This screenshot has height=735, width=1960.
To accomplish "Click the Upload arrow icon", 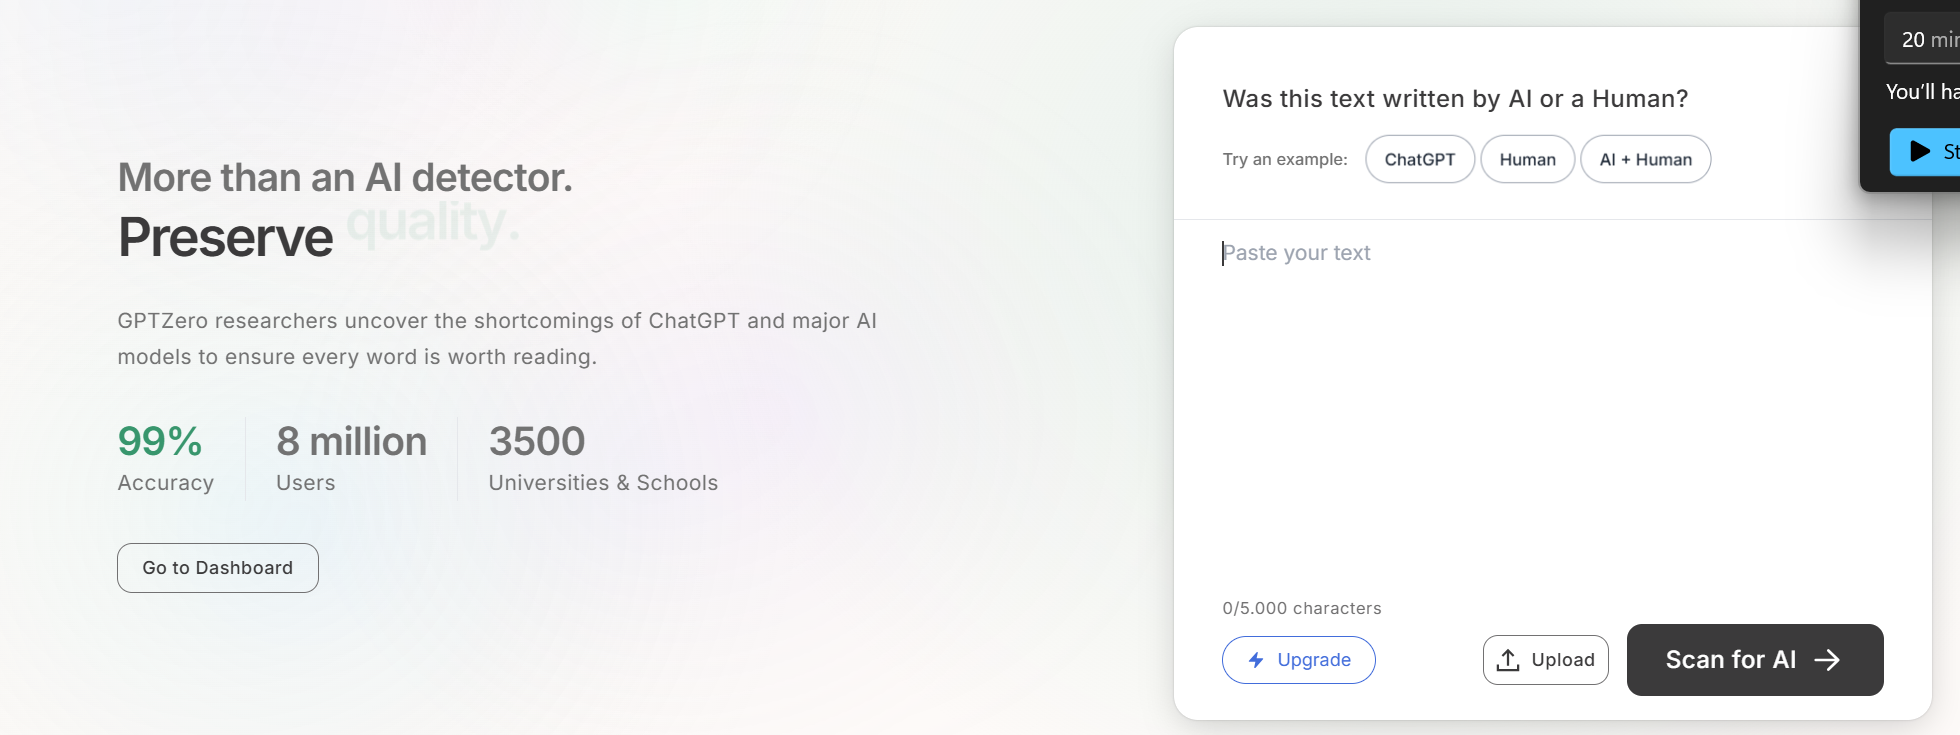I will coord(1508,660).
